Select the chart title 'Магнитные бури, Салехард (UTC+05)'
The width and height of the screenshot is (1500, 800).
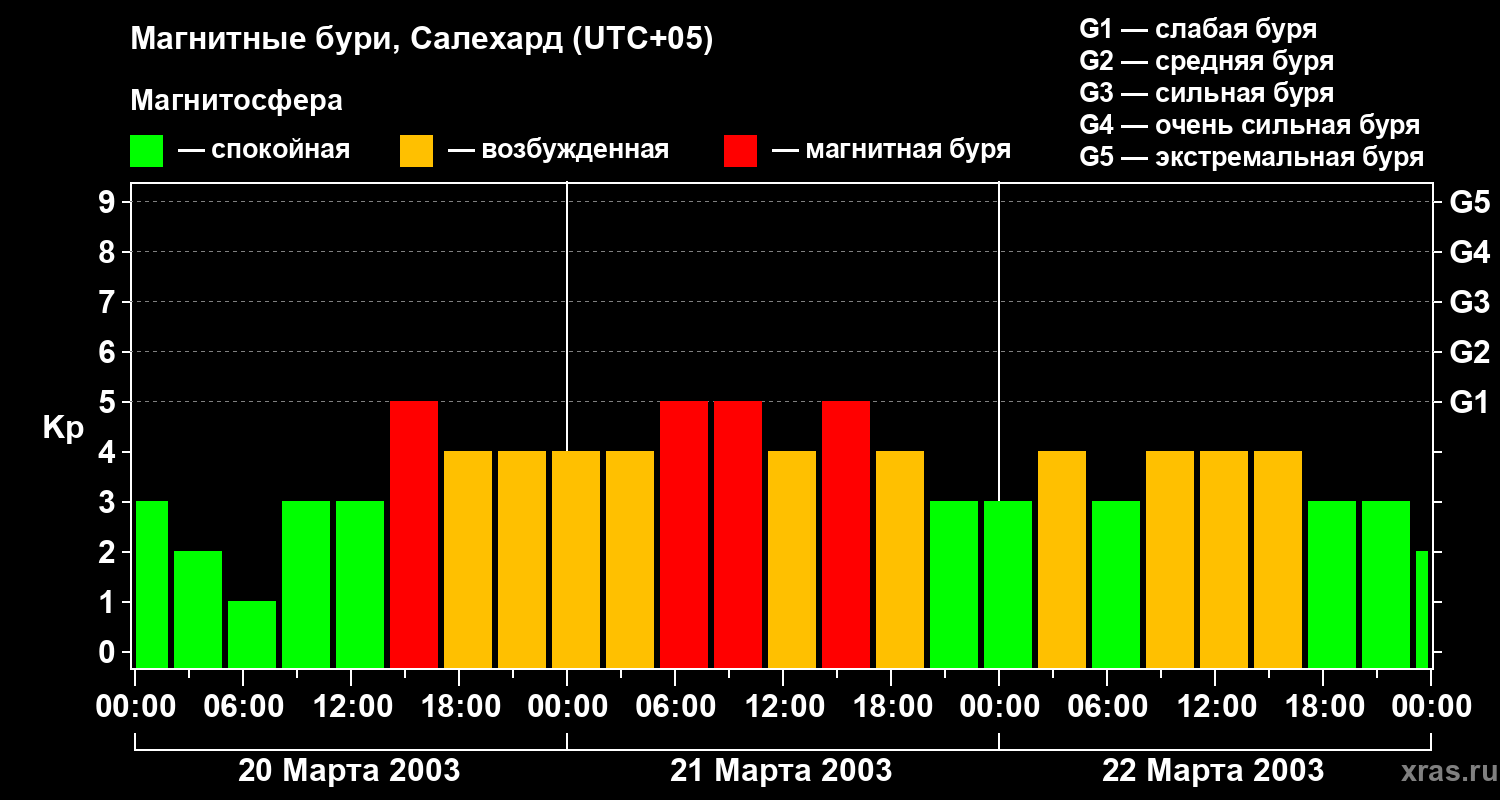tap(421, 40)
